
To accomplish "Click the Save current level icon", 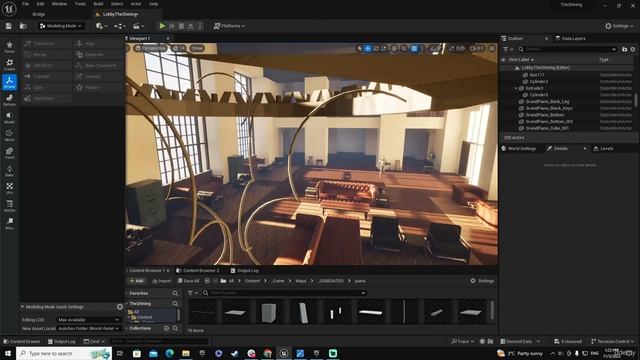I will (9, 26).
